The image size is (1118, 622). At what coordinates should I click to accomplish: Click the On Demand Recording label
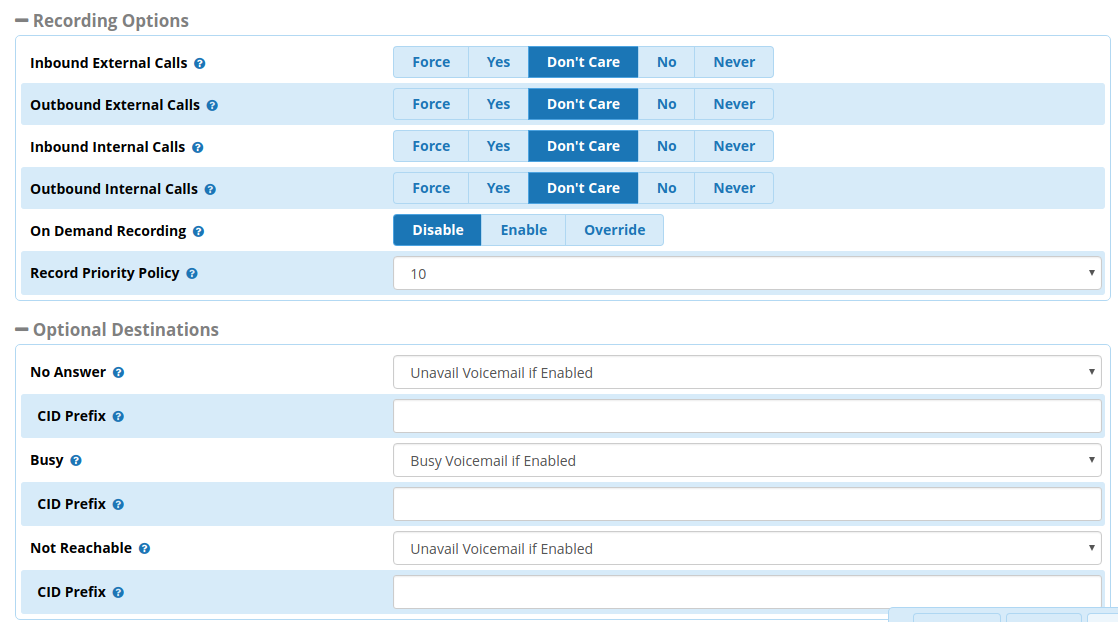[x=108, y=231]
